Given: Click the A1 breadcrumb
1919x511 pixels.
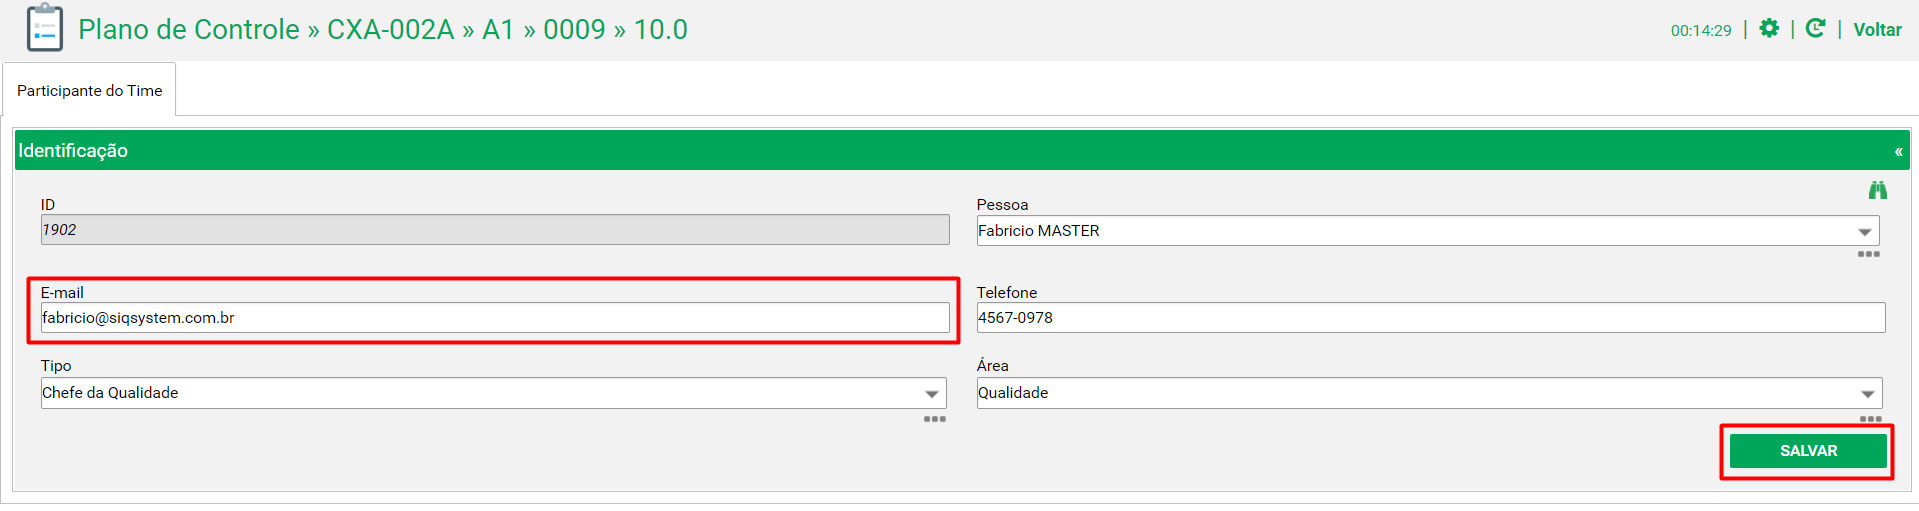Looking at the screenshot, I should tap(498, 29).
